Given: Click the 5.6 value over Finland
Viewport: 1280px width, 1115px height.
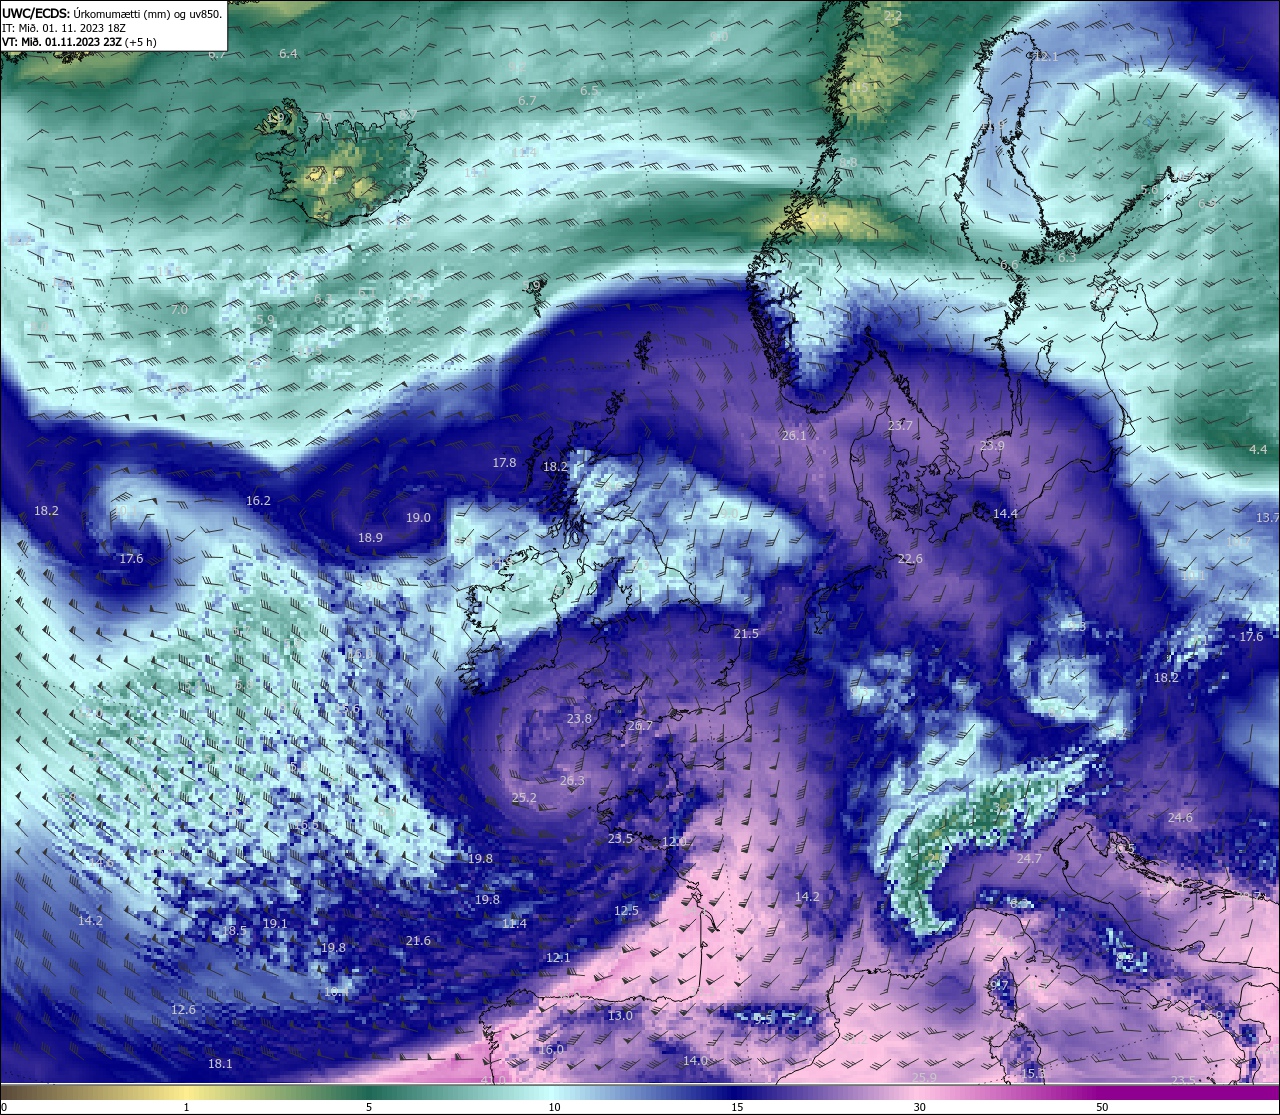Looking at the screenshot, I should coord(1150,188).
